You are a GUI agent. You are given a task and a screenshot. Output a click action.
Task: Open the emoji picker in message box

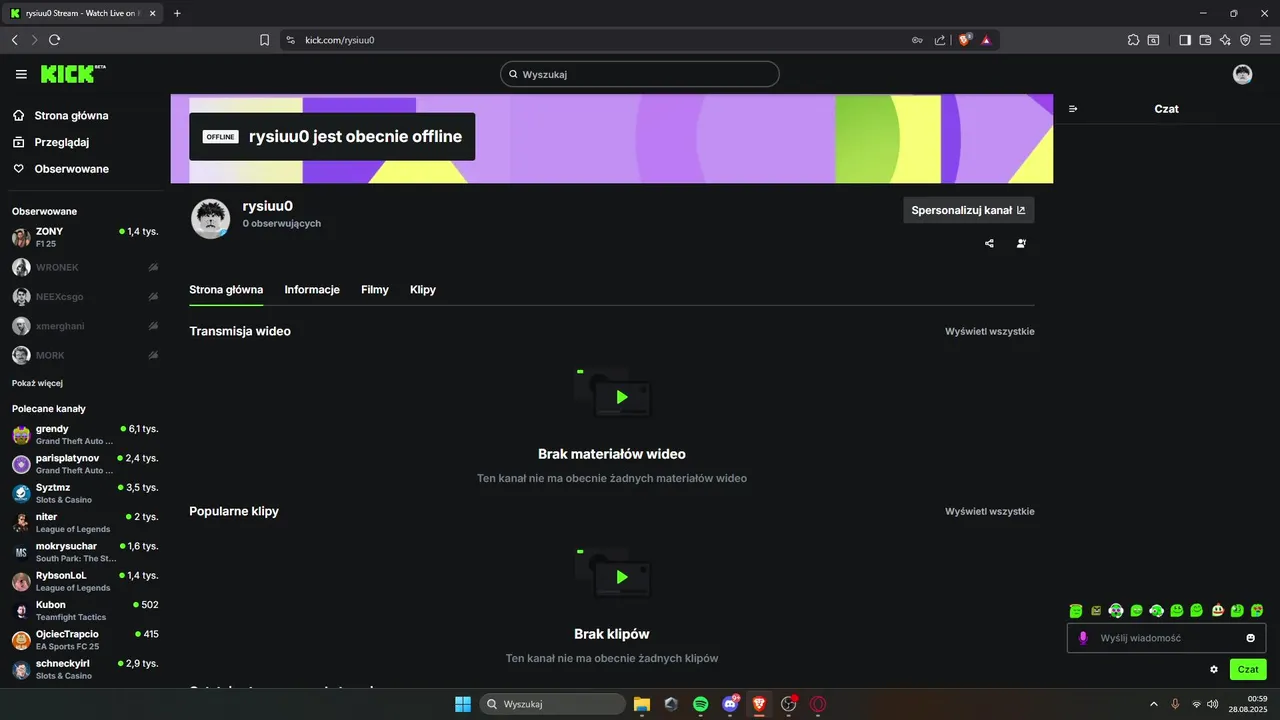click(x=1250, y=638)
